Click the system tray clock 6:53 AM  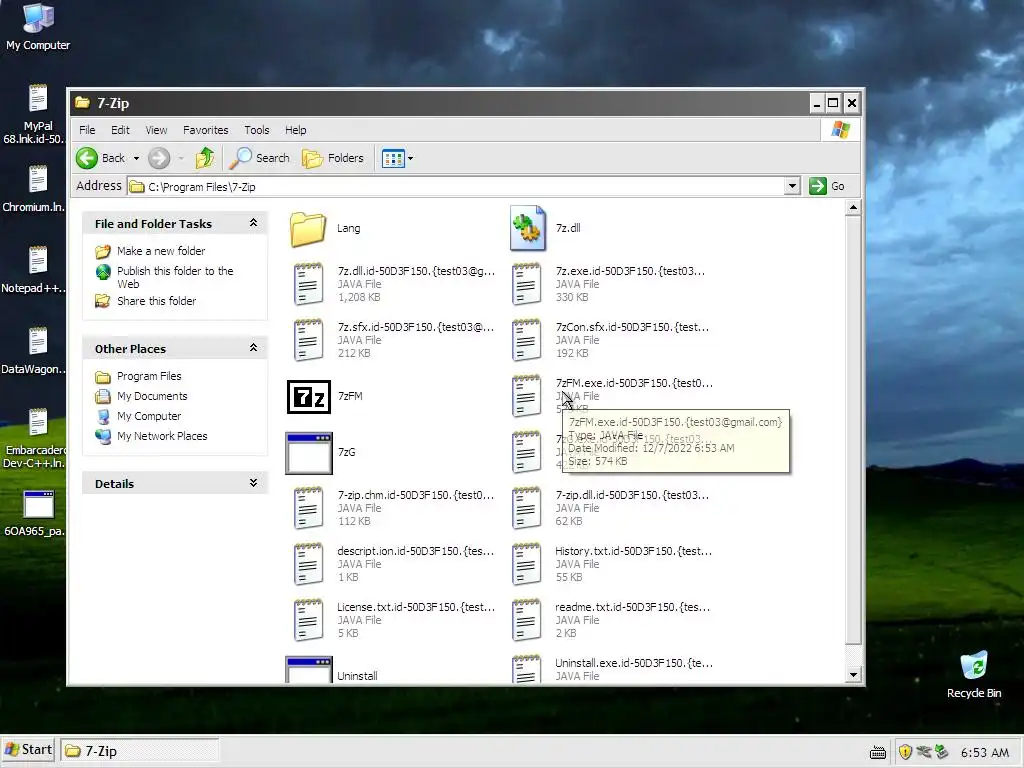[985, 752]
